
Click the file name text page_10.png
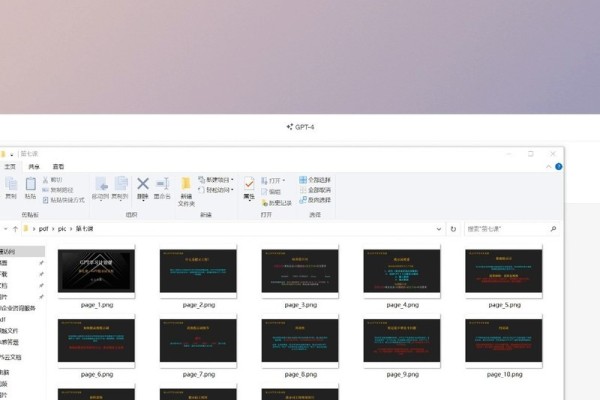(x=504, y=374)
